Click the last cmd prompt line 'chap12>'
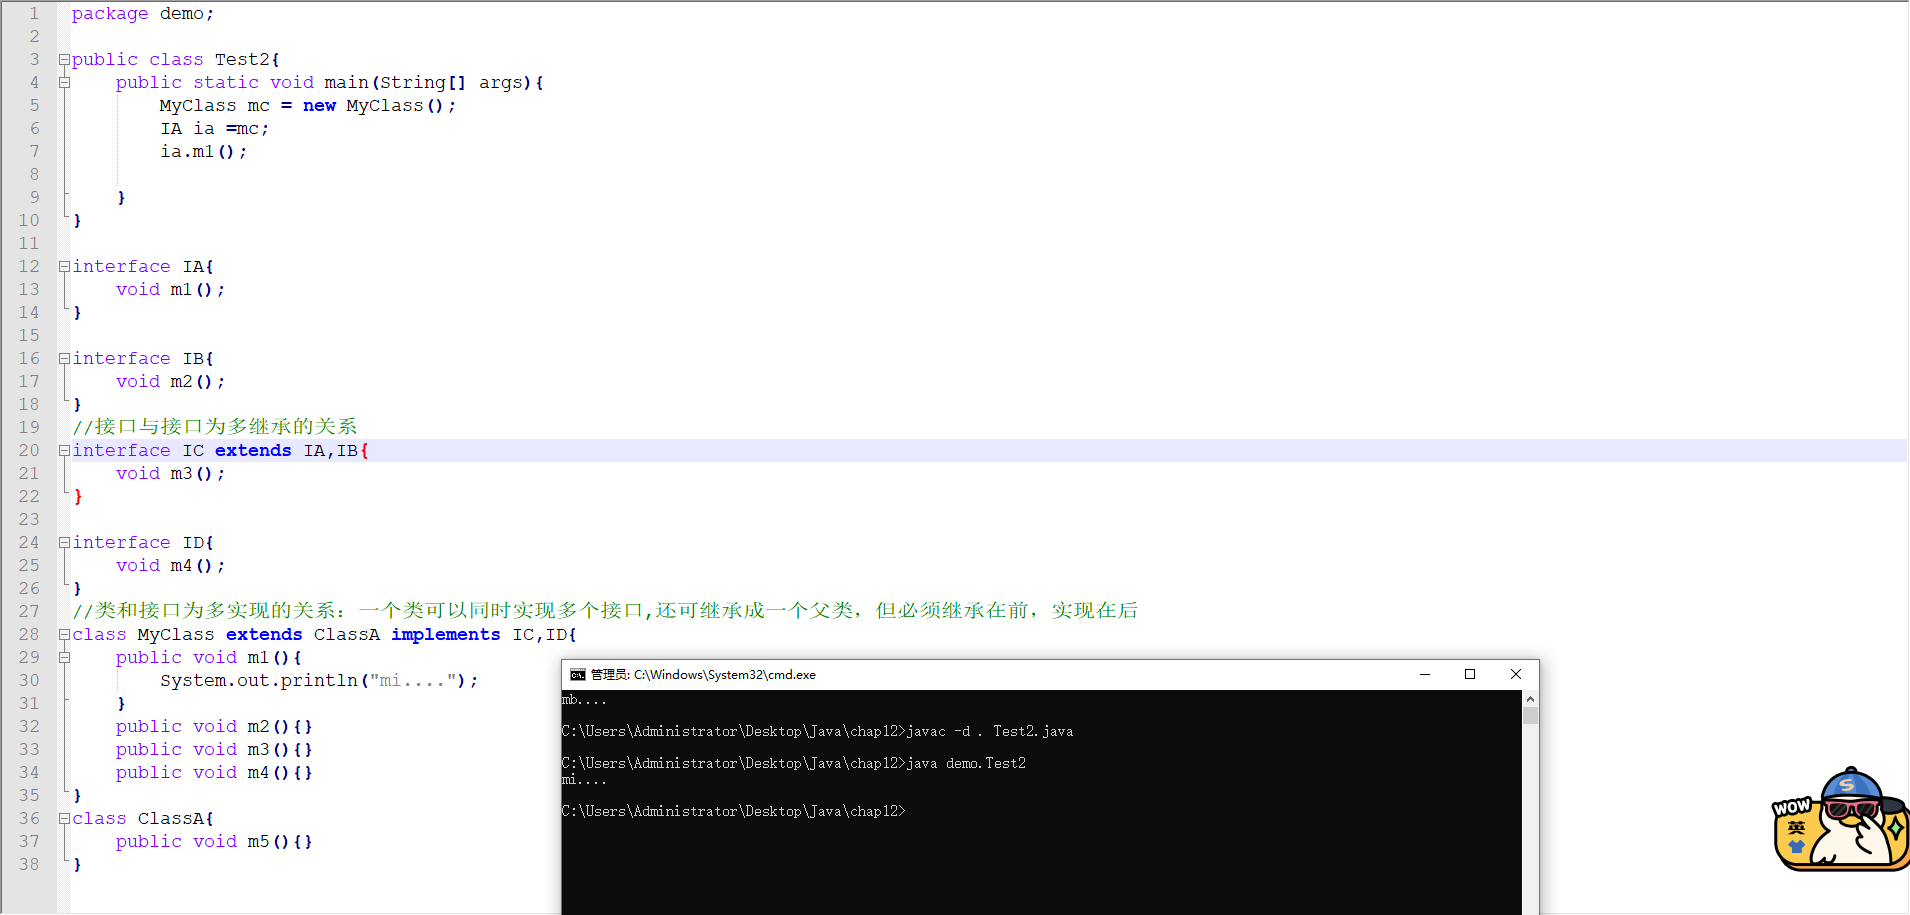 click(733, 812)
